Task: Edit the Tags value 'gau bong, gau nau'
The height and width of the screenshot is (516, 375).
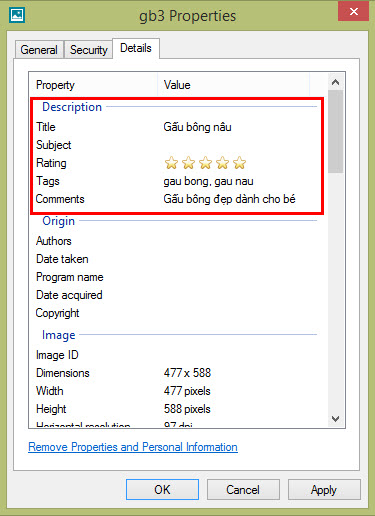Action: click(208, 181)
